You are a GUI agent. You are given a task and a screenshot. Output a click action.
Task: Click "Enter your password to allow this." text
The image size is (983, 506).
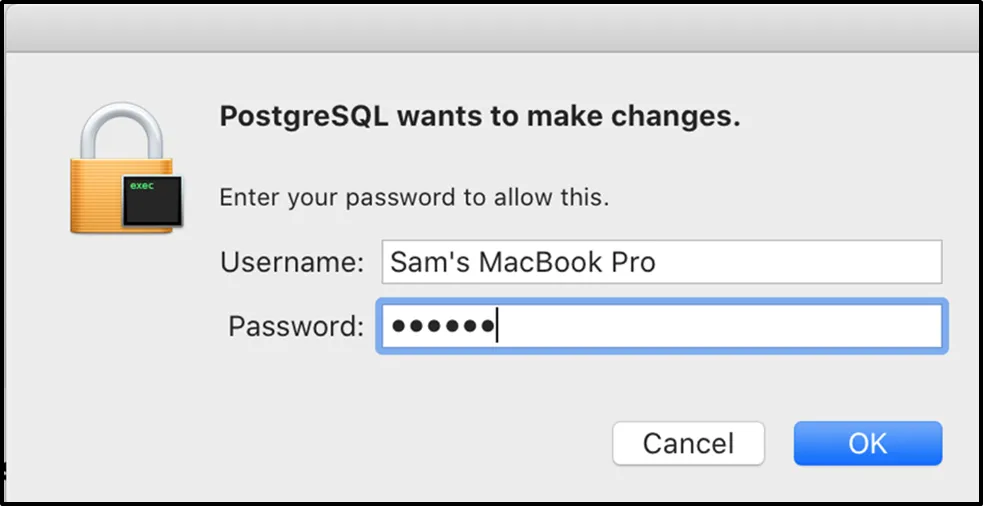tap(413, 197)
